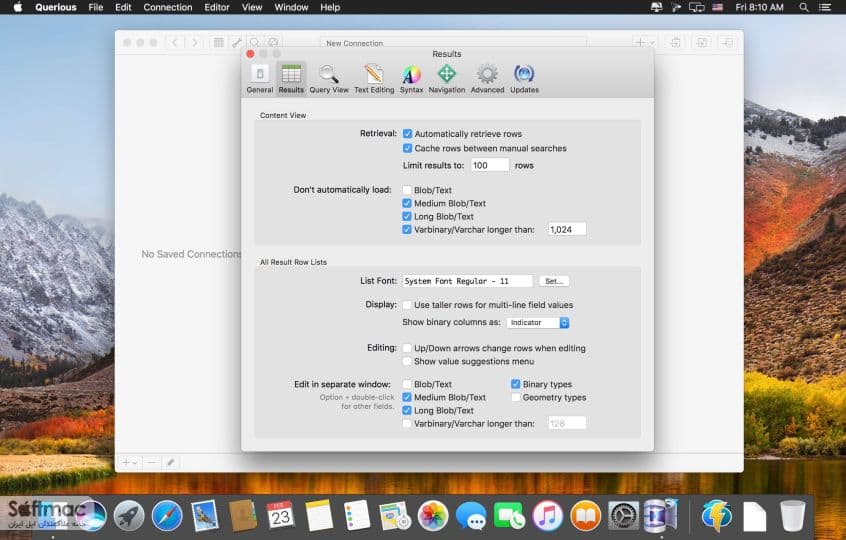Open FaceTime from the Dock
The width and height of the screenshot is (846, 540).
(x=509, y=515)
